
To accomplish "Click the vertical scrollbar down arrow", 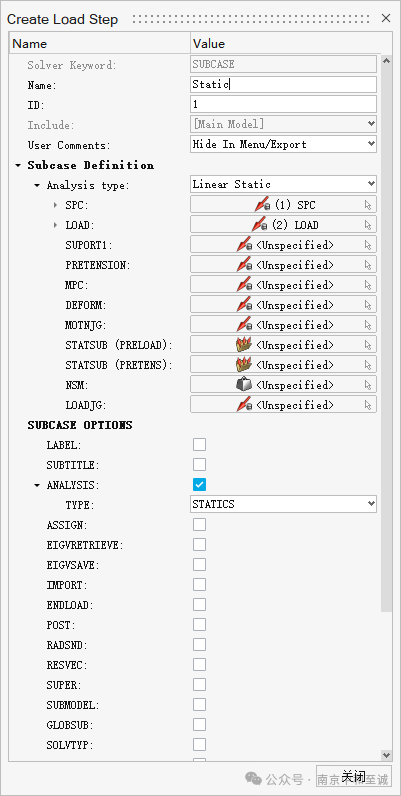I will (x=386, y=755).
